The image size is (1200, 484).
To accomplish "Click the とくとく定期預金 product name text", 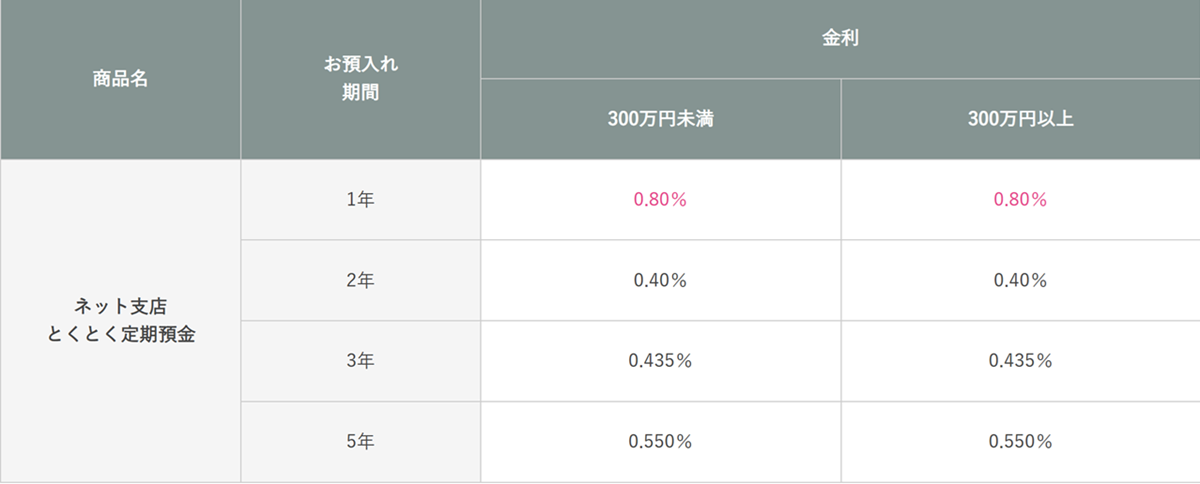I will click(120, 335).
